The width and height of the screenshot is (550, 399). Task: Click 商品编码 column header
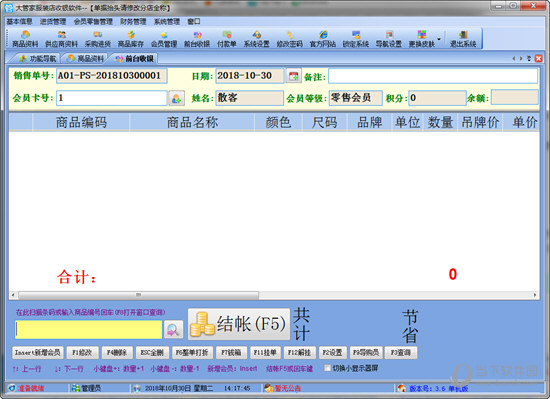pos(81,122)
